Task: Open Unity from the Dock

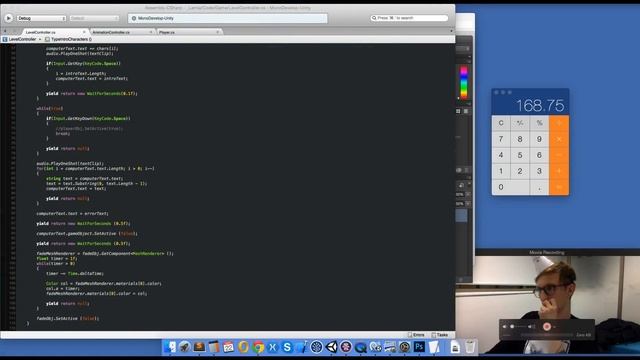Action: click(x=331, y=347)
